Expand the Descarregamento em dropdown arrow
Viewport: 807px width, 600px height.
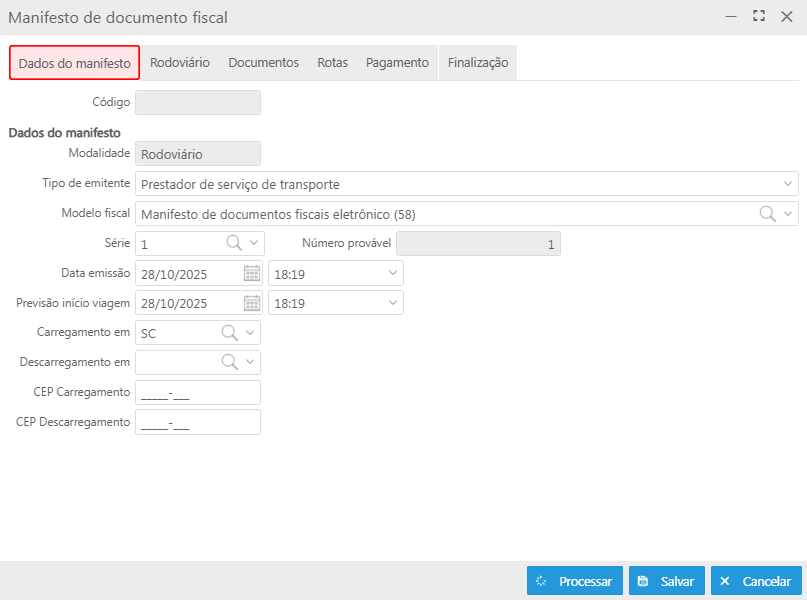click(x=252, y=362)
